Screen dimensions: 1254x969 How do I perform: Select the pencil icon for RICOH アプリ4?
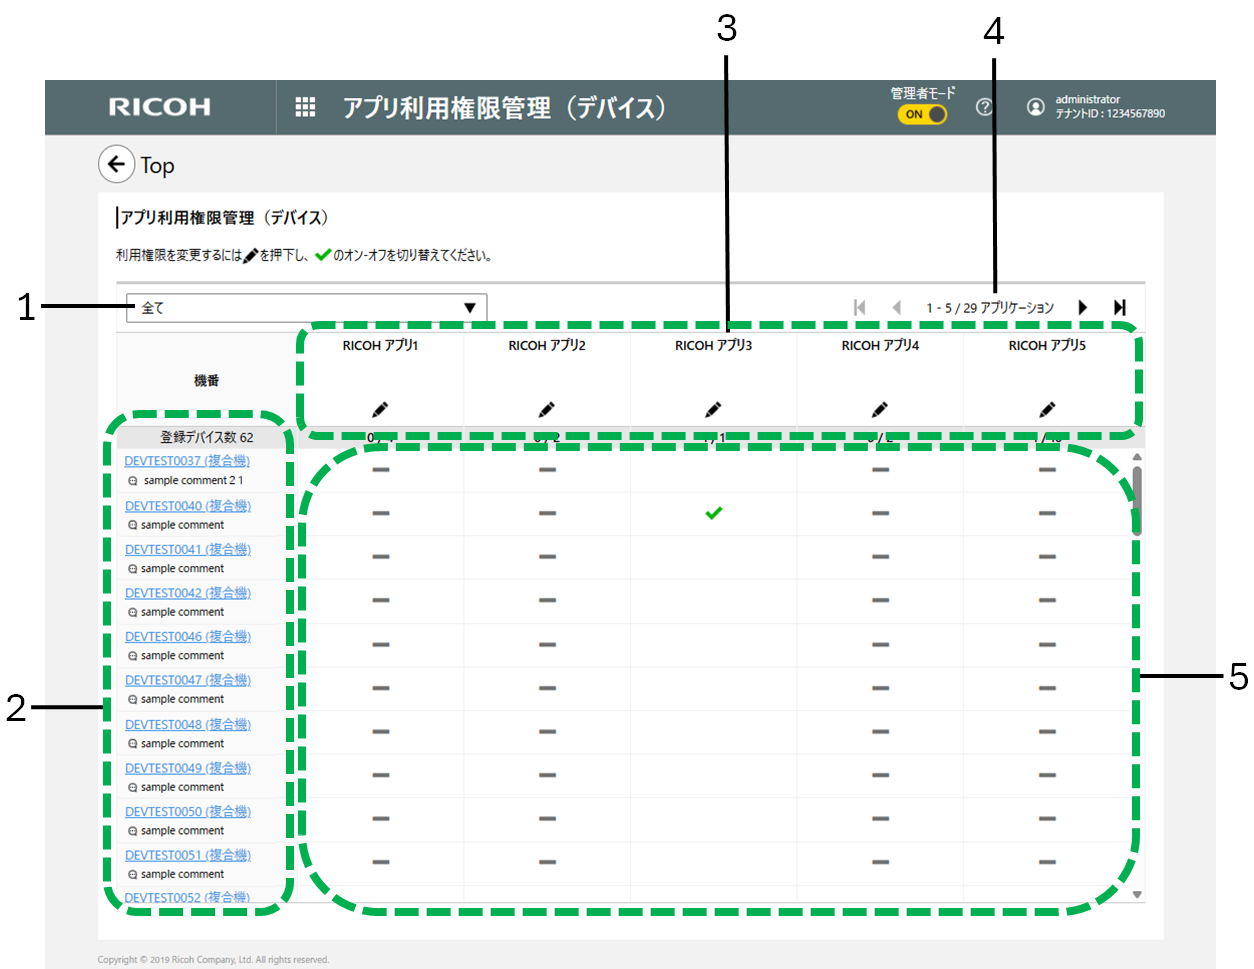pyautogui.click(x=879, y=409)
